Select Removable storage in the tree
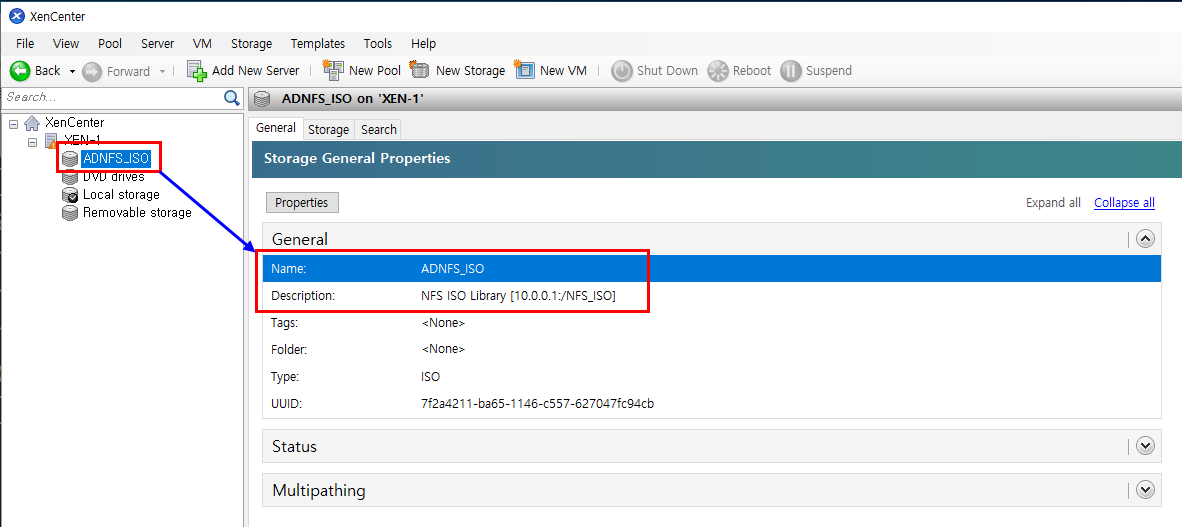Viewport: 1182px width, 527px height. point(137,213)
